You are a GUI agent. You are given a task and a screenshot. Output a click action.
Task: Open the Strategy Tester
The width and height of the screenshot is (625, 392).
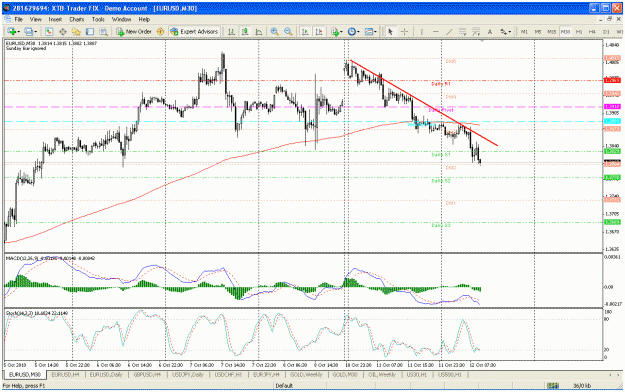[x=103, y=32]
